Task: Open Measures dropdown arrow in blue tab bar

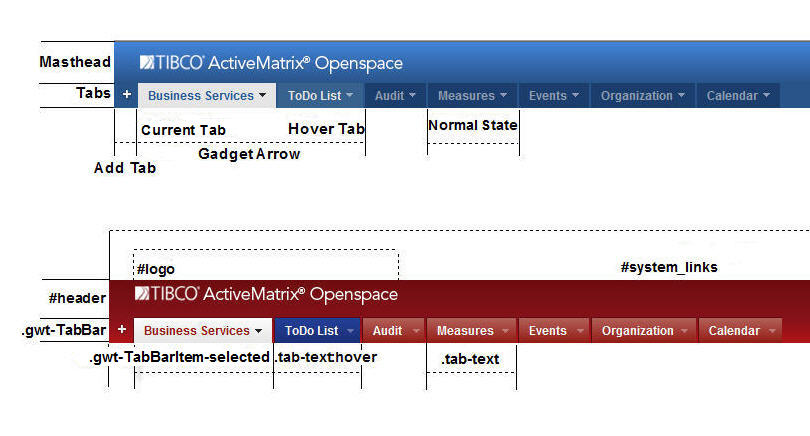Action: [x=503, y=95]
